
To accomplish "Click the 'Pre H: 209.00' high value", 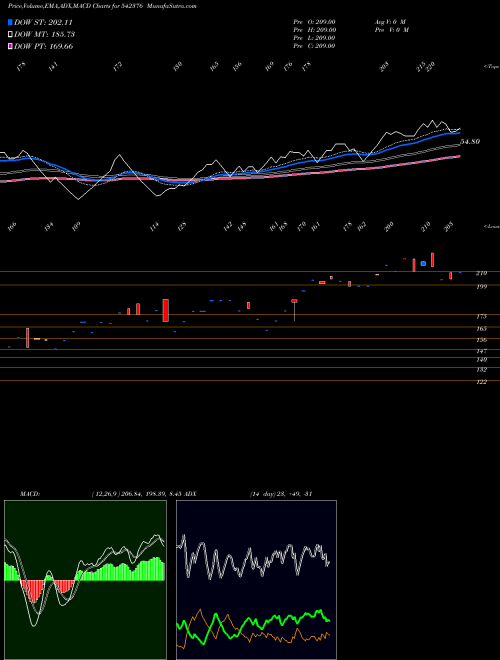I will 314,30.
